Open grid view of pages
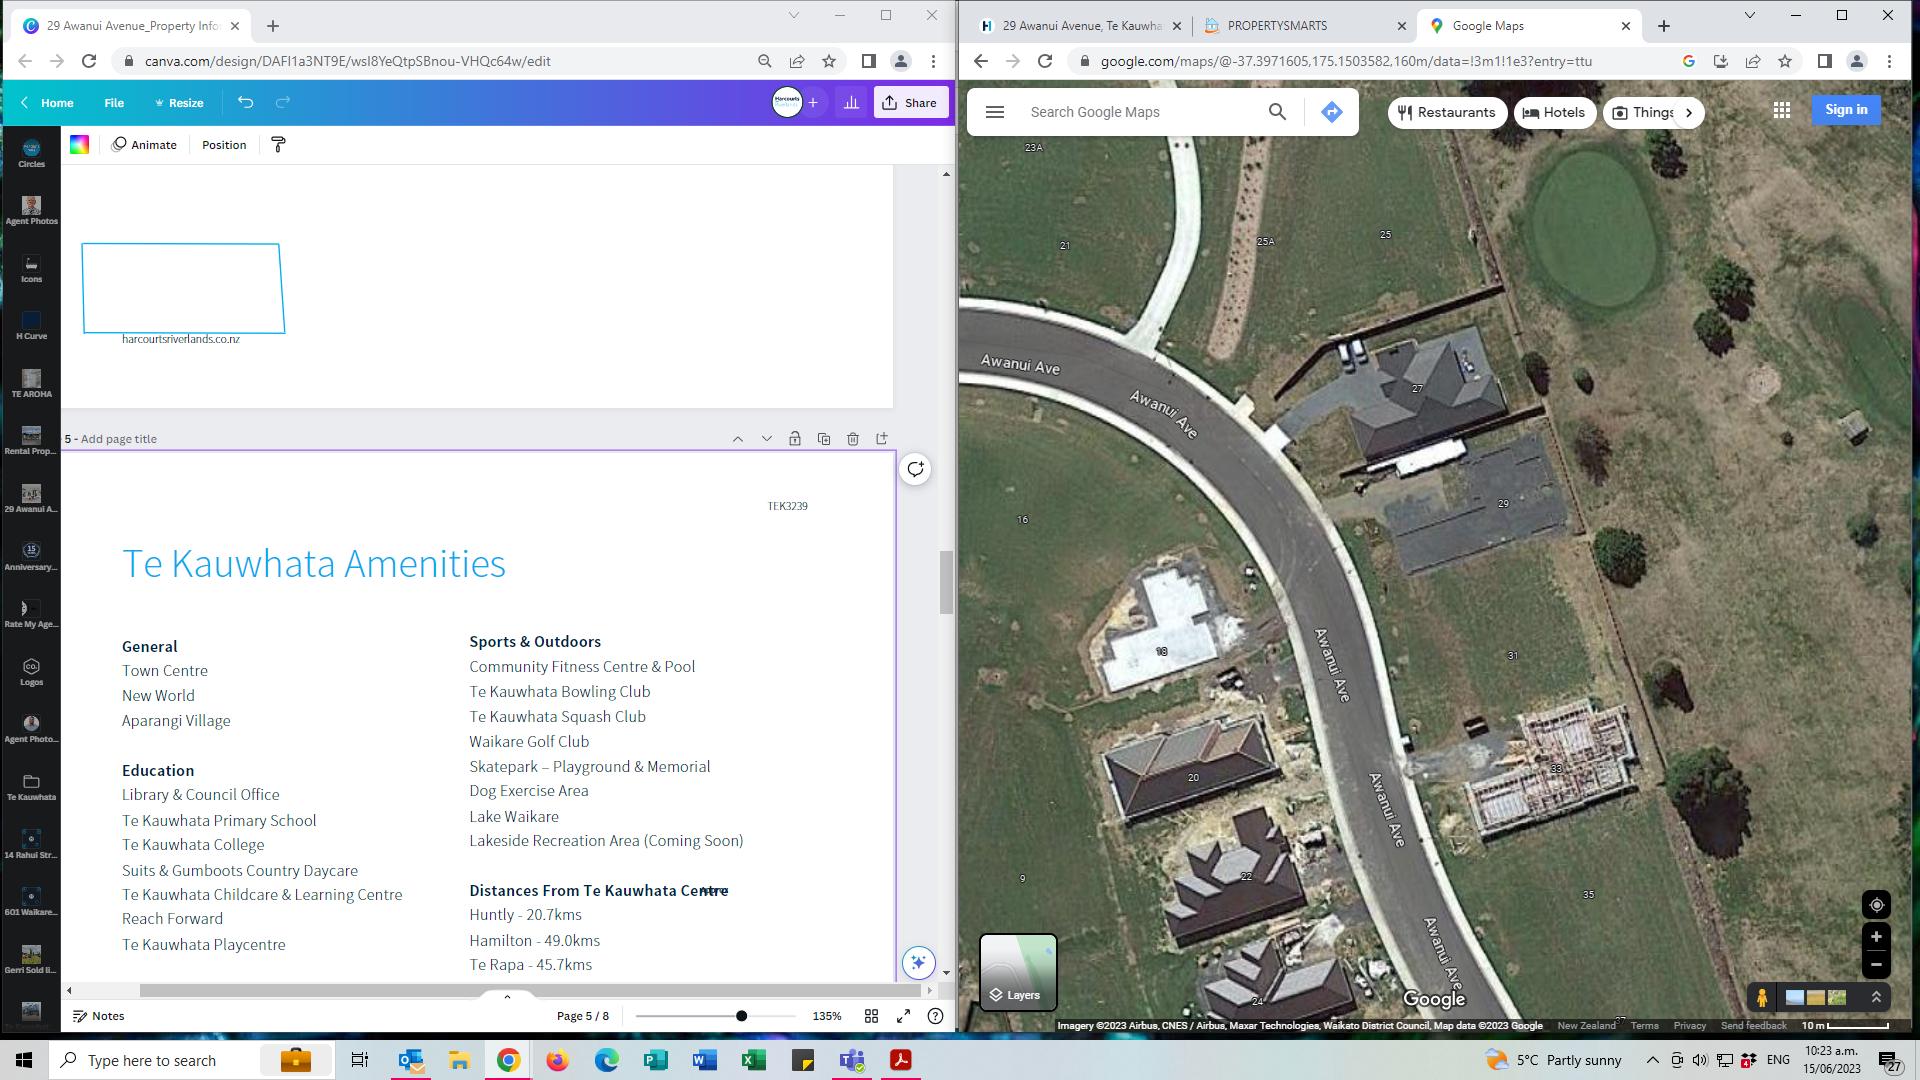1920x1080 pixels. 871,1016
